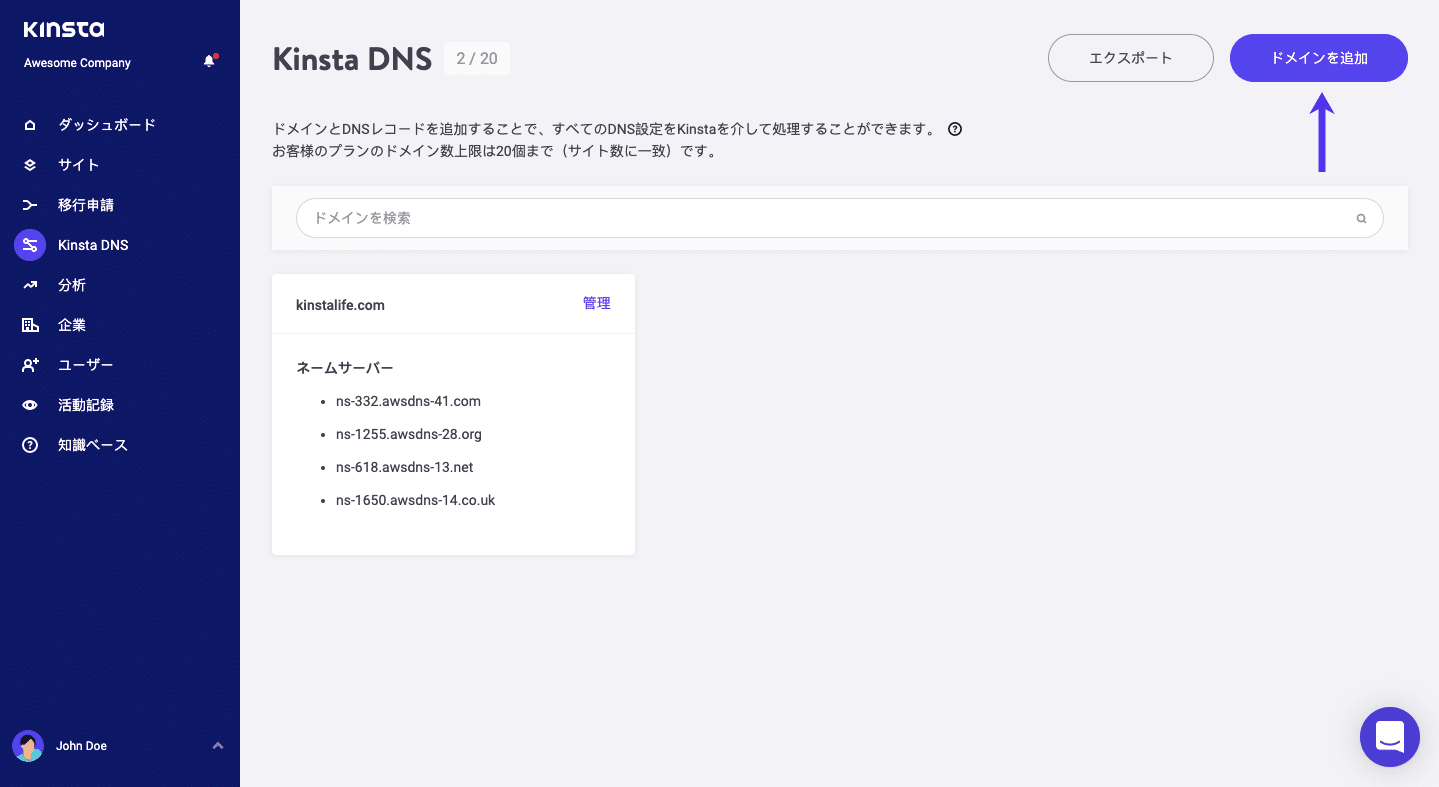Viewport: 1439px width, 787px height.
Task: Click the search magnifier in the domain search bar
Action: (1360, 217)
